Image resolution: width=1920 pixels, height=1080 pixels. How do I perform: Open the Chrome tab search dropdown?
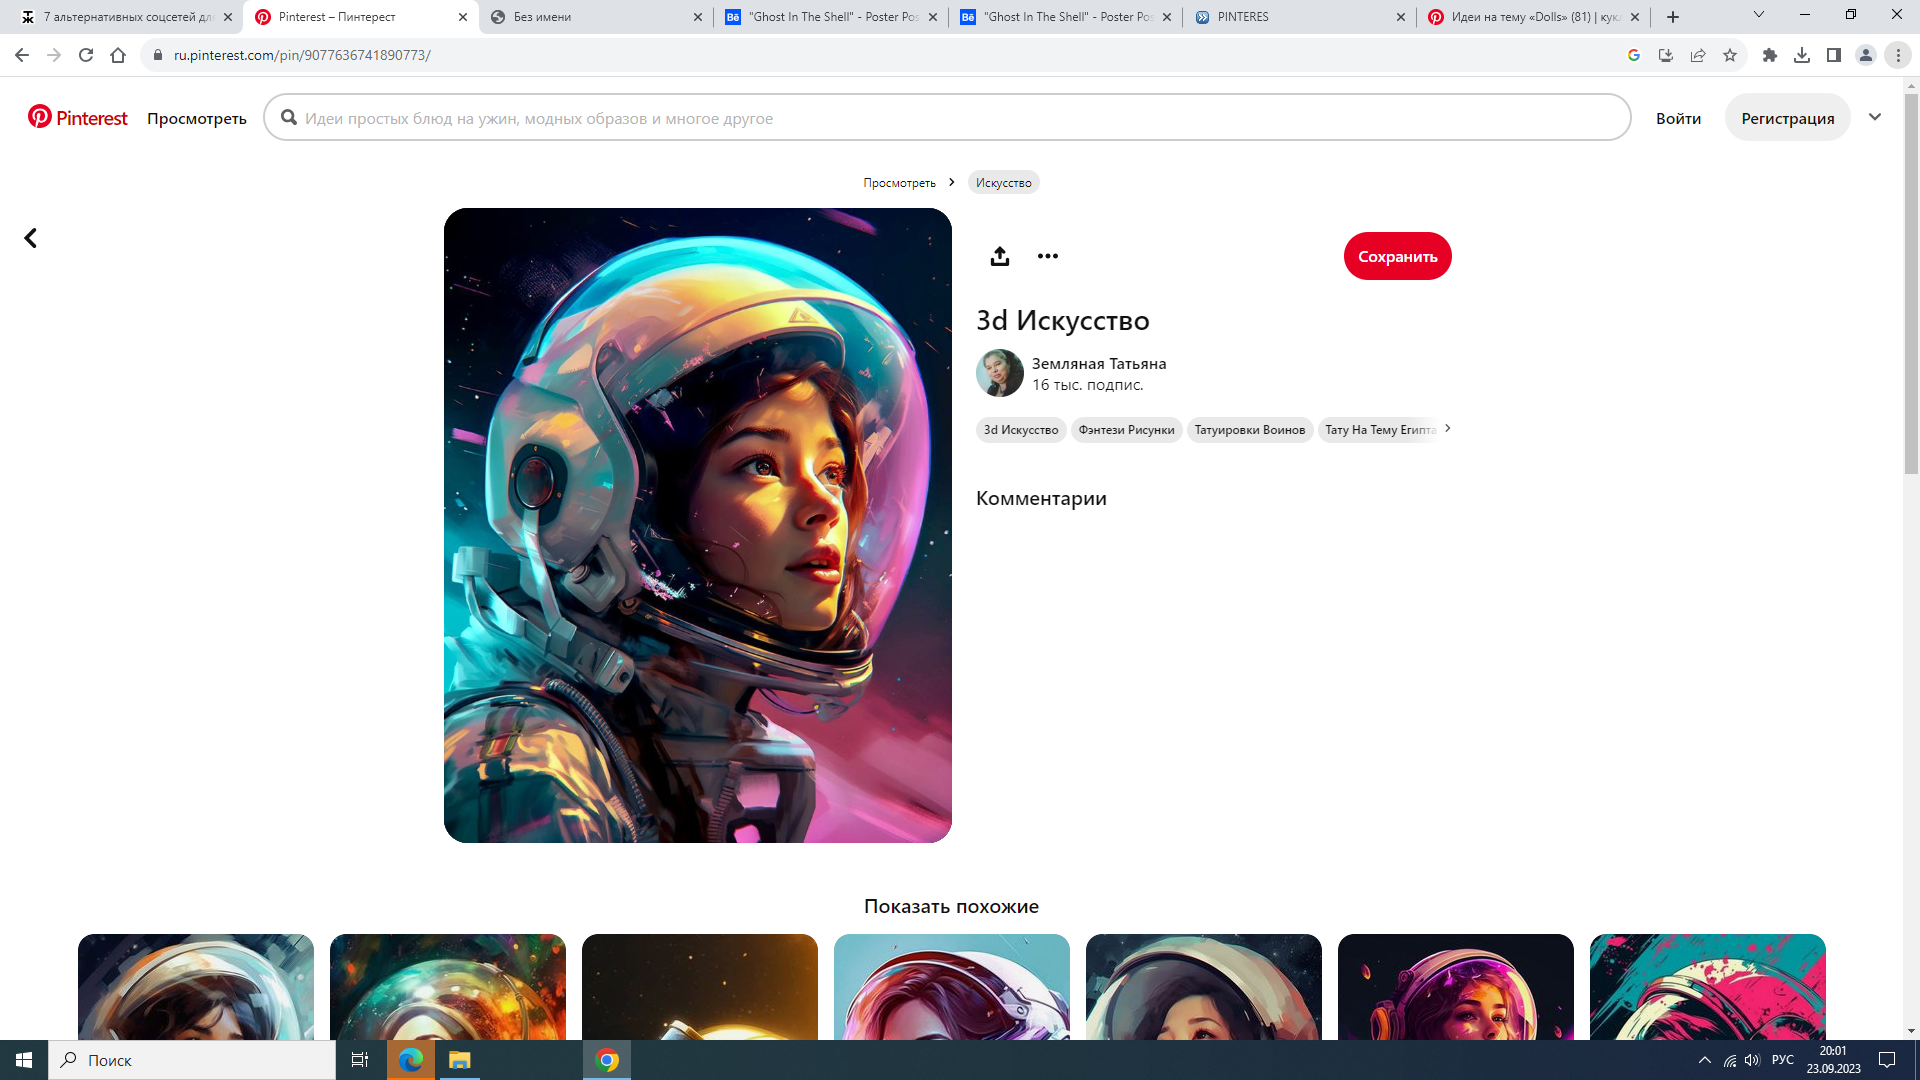1759,15
